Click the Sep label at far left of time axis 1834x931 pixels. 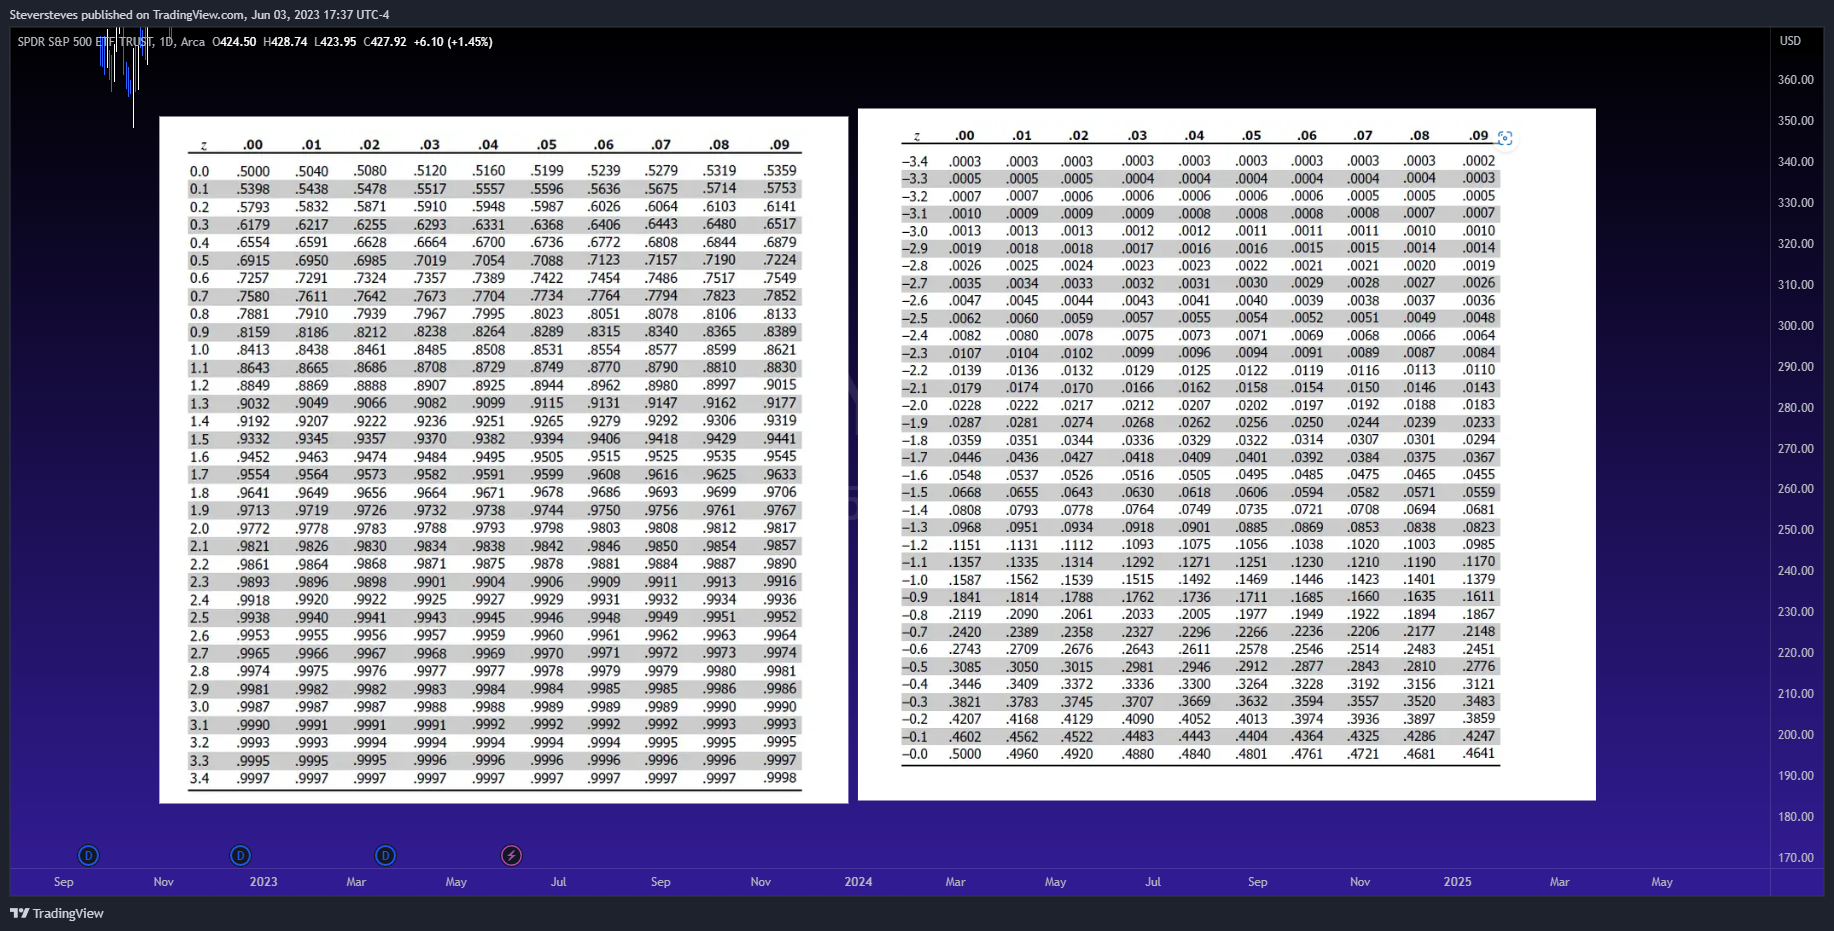click(x=63, y=882)
